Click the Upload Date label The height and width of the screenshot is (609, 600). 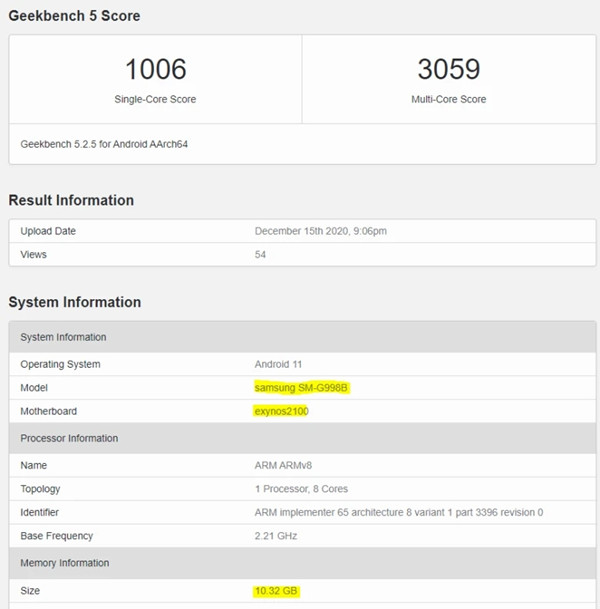[48, 231]
